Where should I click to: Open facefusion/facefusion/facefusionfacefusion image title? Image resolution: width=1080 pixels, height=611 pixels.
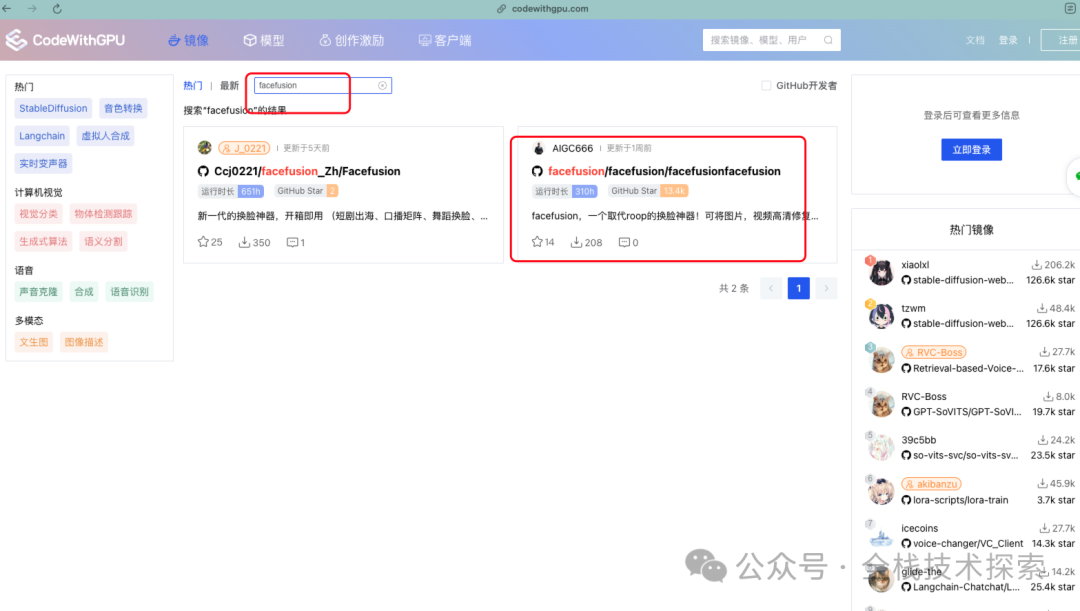click(664, 171)
